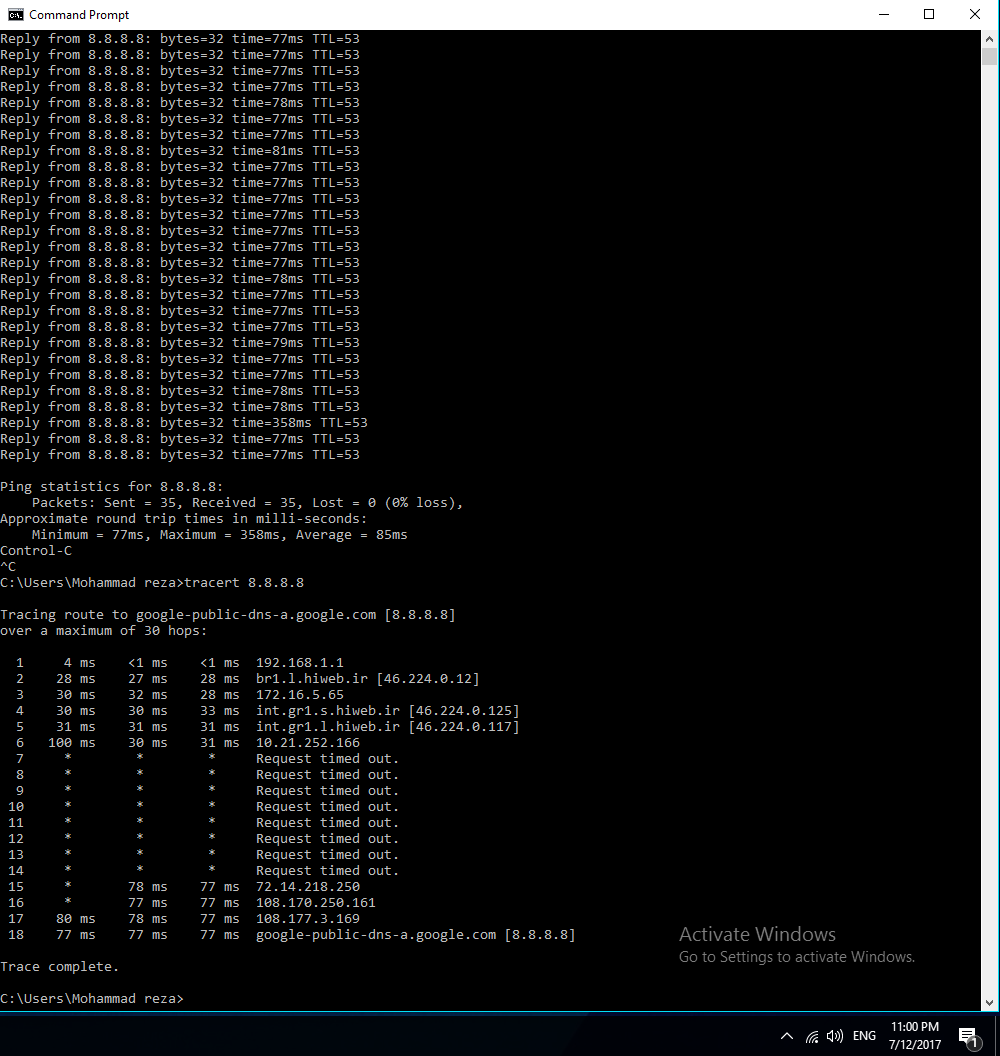Image resolution: width=1000 pixels, height=1056 pixels.
Task: Expand the hidden tray icons chevron
Action: coord(787,1036)
